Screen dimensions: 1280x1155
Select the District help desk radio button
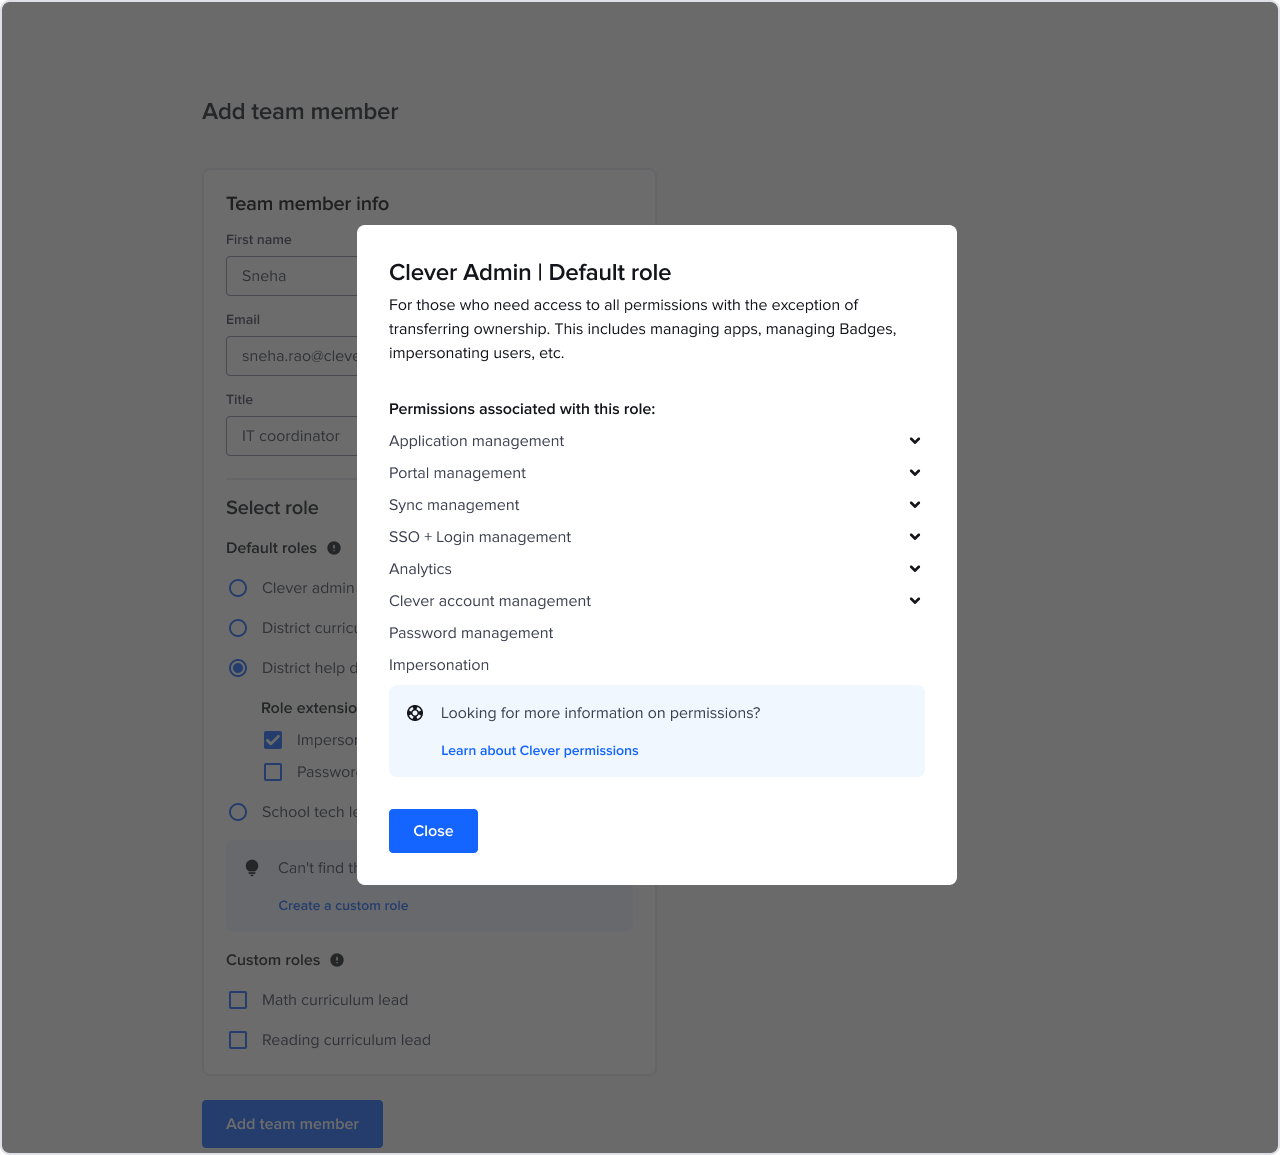238,668
